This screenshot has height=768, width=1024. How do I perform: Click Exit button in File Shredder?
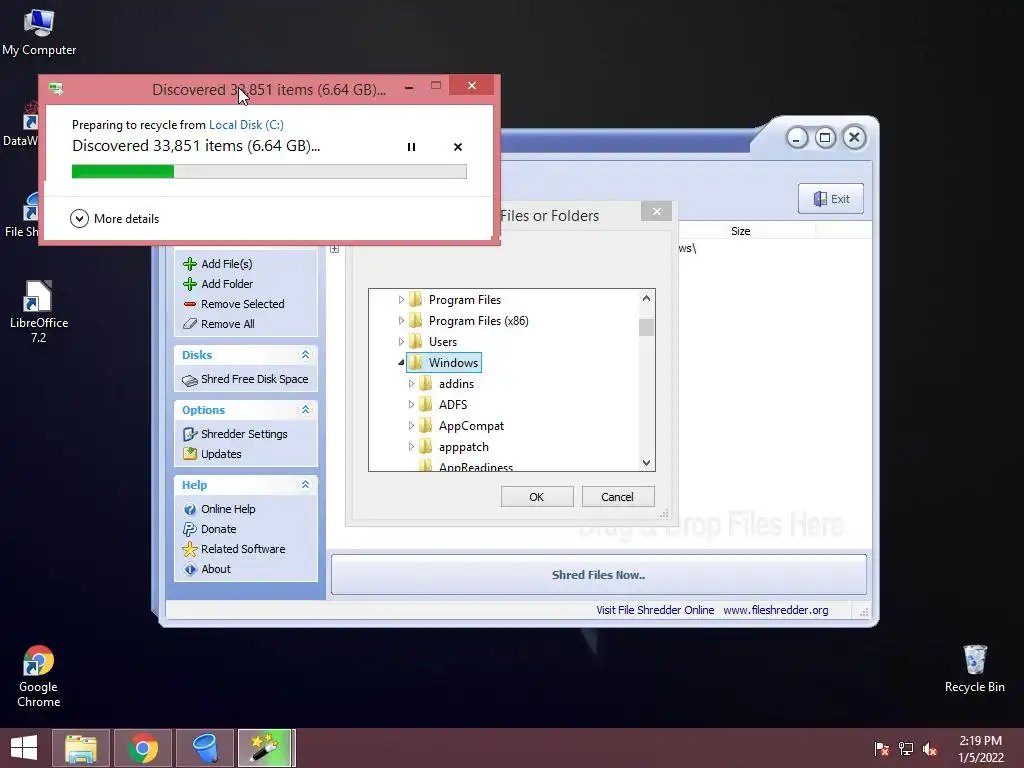(x=831, y=199)
